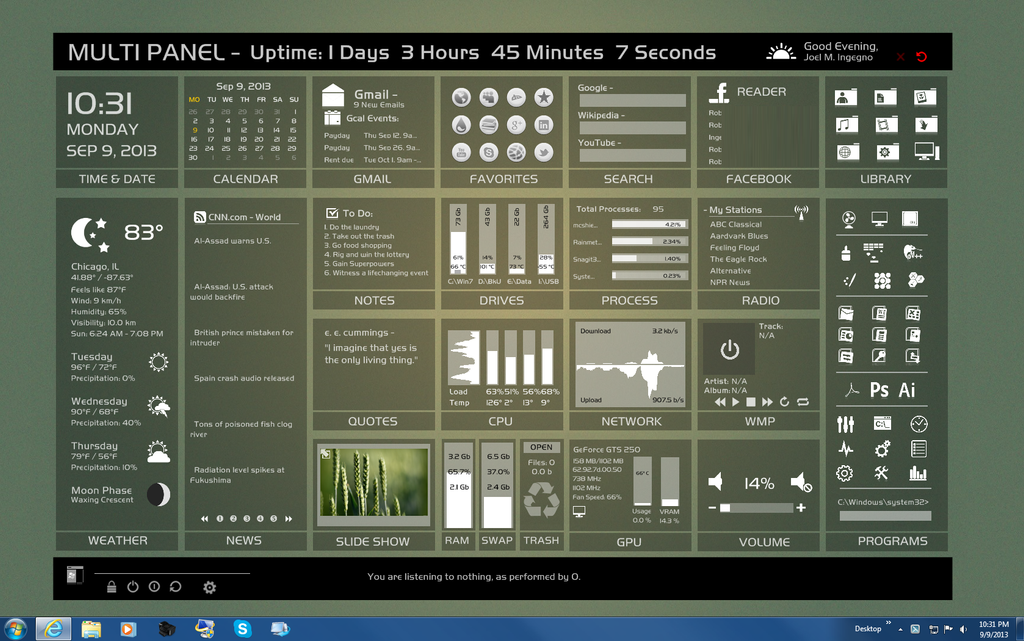The height and width of the screenshot is (641, 1024).
Task: Go to previous news page arrows
Action: click(204, 519)
